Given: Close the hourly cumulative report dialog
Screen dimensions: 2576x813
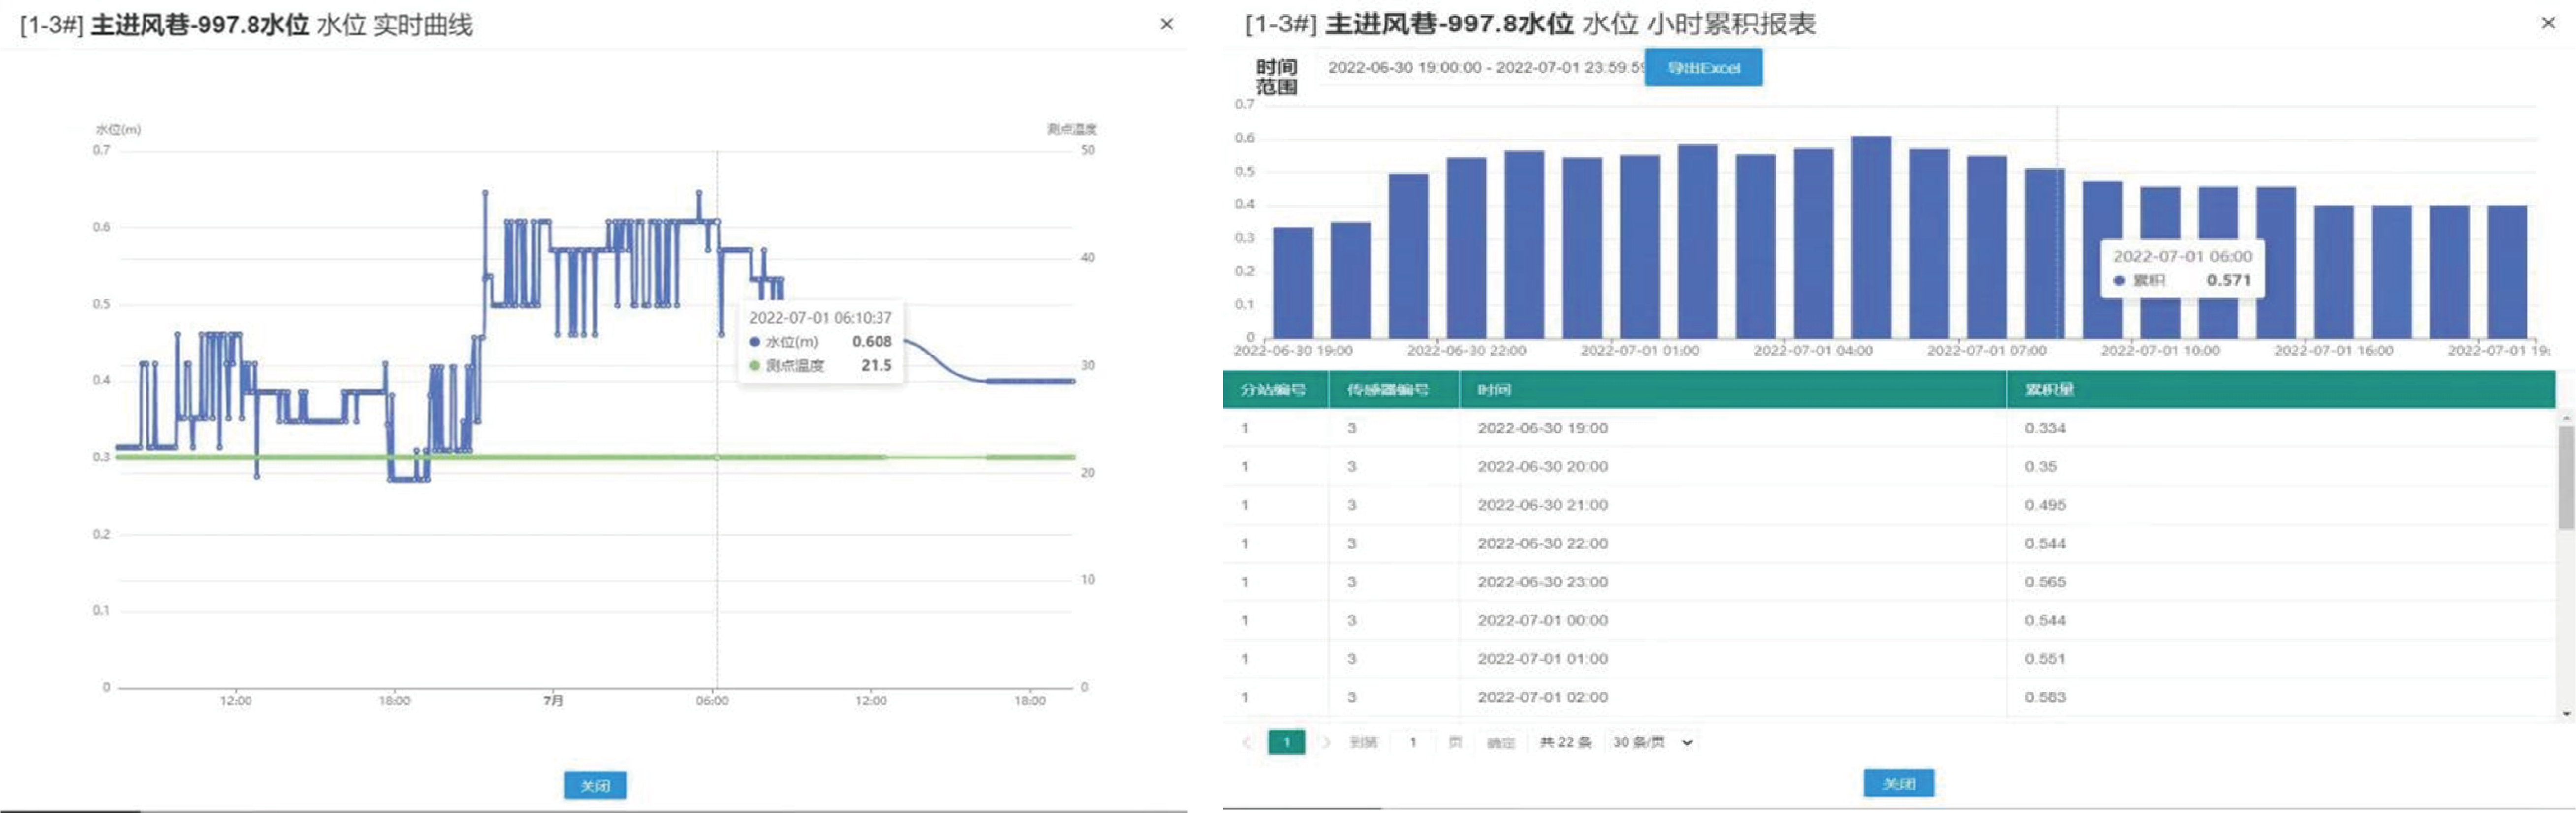Looking at the screenshot, I should tap(2548, 23).
